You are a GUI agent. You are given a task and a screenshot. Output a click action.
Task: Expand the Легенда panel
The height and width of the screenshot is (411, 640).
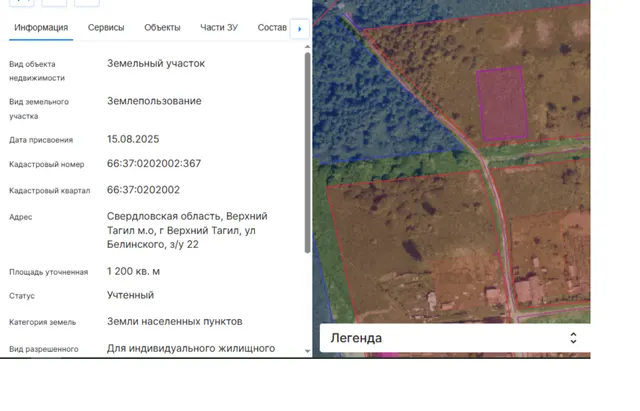click(455, 338)
